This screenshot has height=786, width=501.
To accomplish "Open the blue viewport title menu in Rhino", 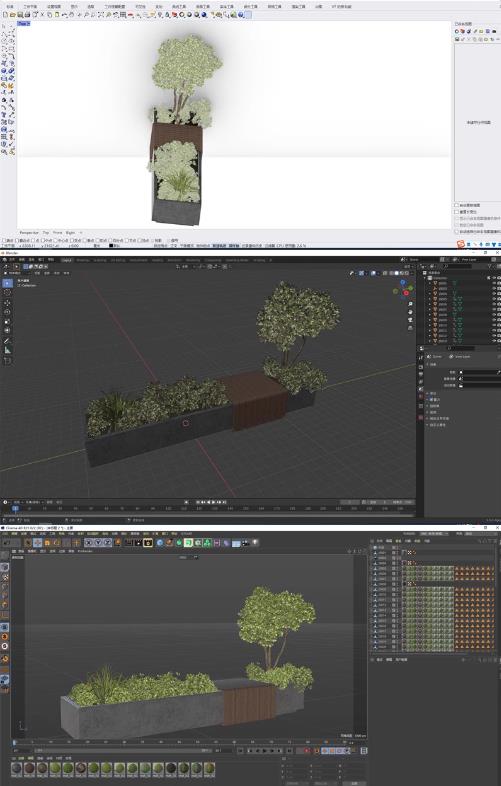I will click(x=24, y=23).
